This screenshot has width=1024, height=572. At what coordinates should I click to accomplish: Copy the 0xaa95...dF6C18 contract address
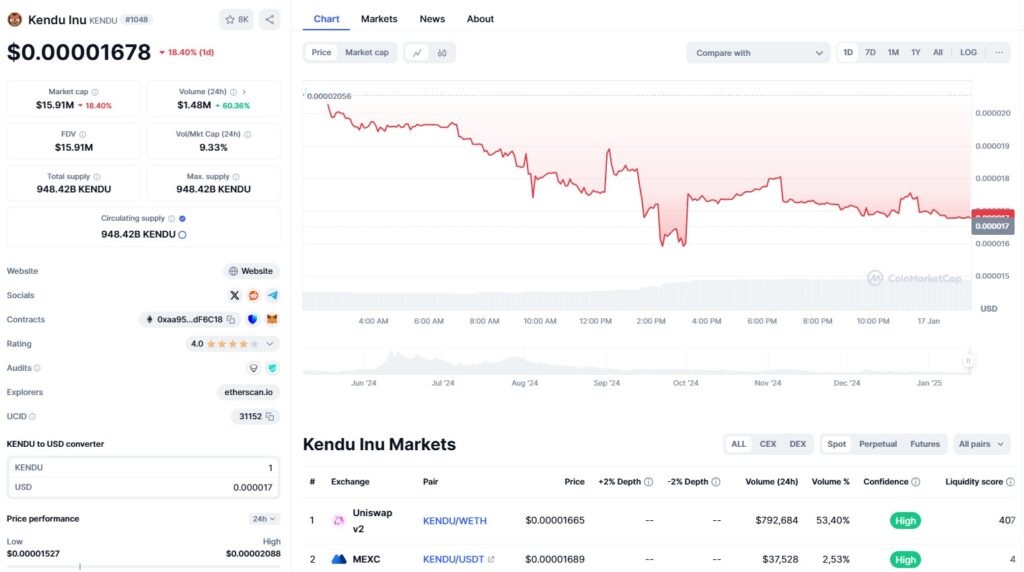click(x=231, y=320)
